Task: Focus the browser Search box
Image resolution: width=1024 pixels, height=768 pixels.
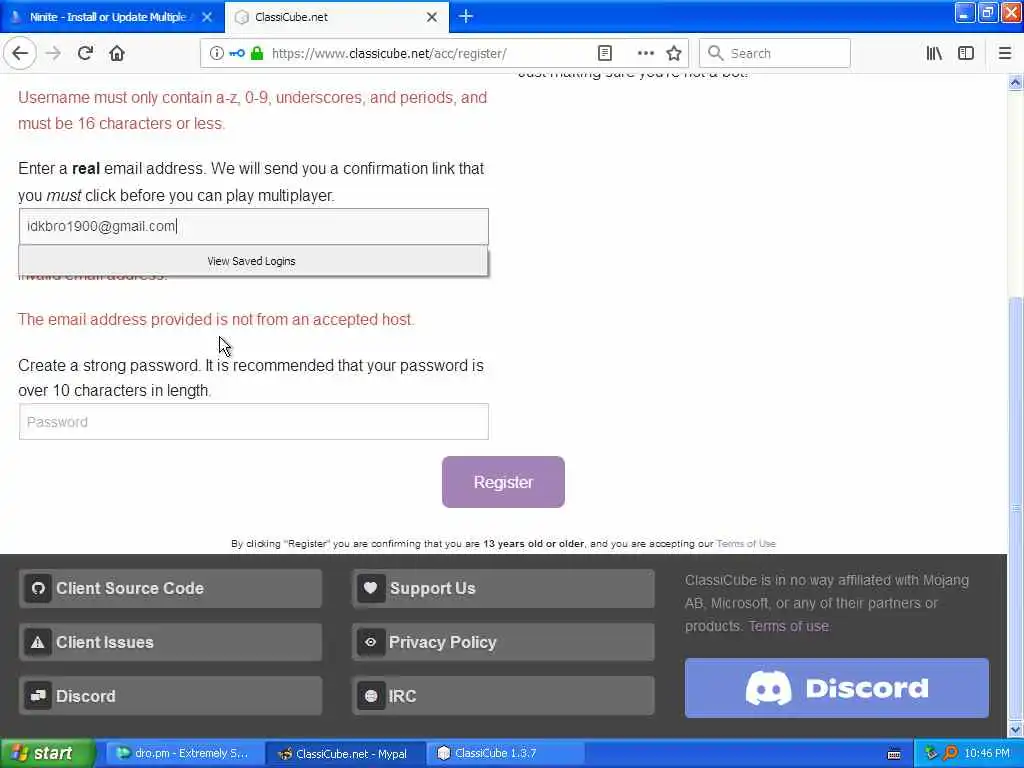Action: (775, 53)
